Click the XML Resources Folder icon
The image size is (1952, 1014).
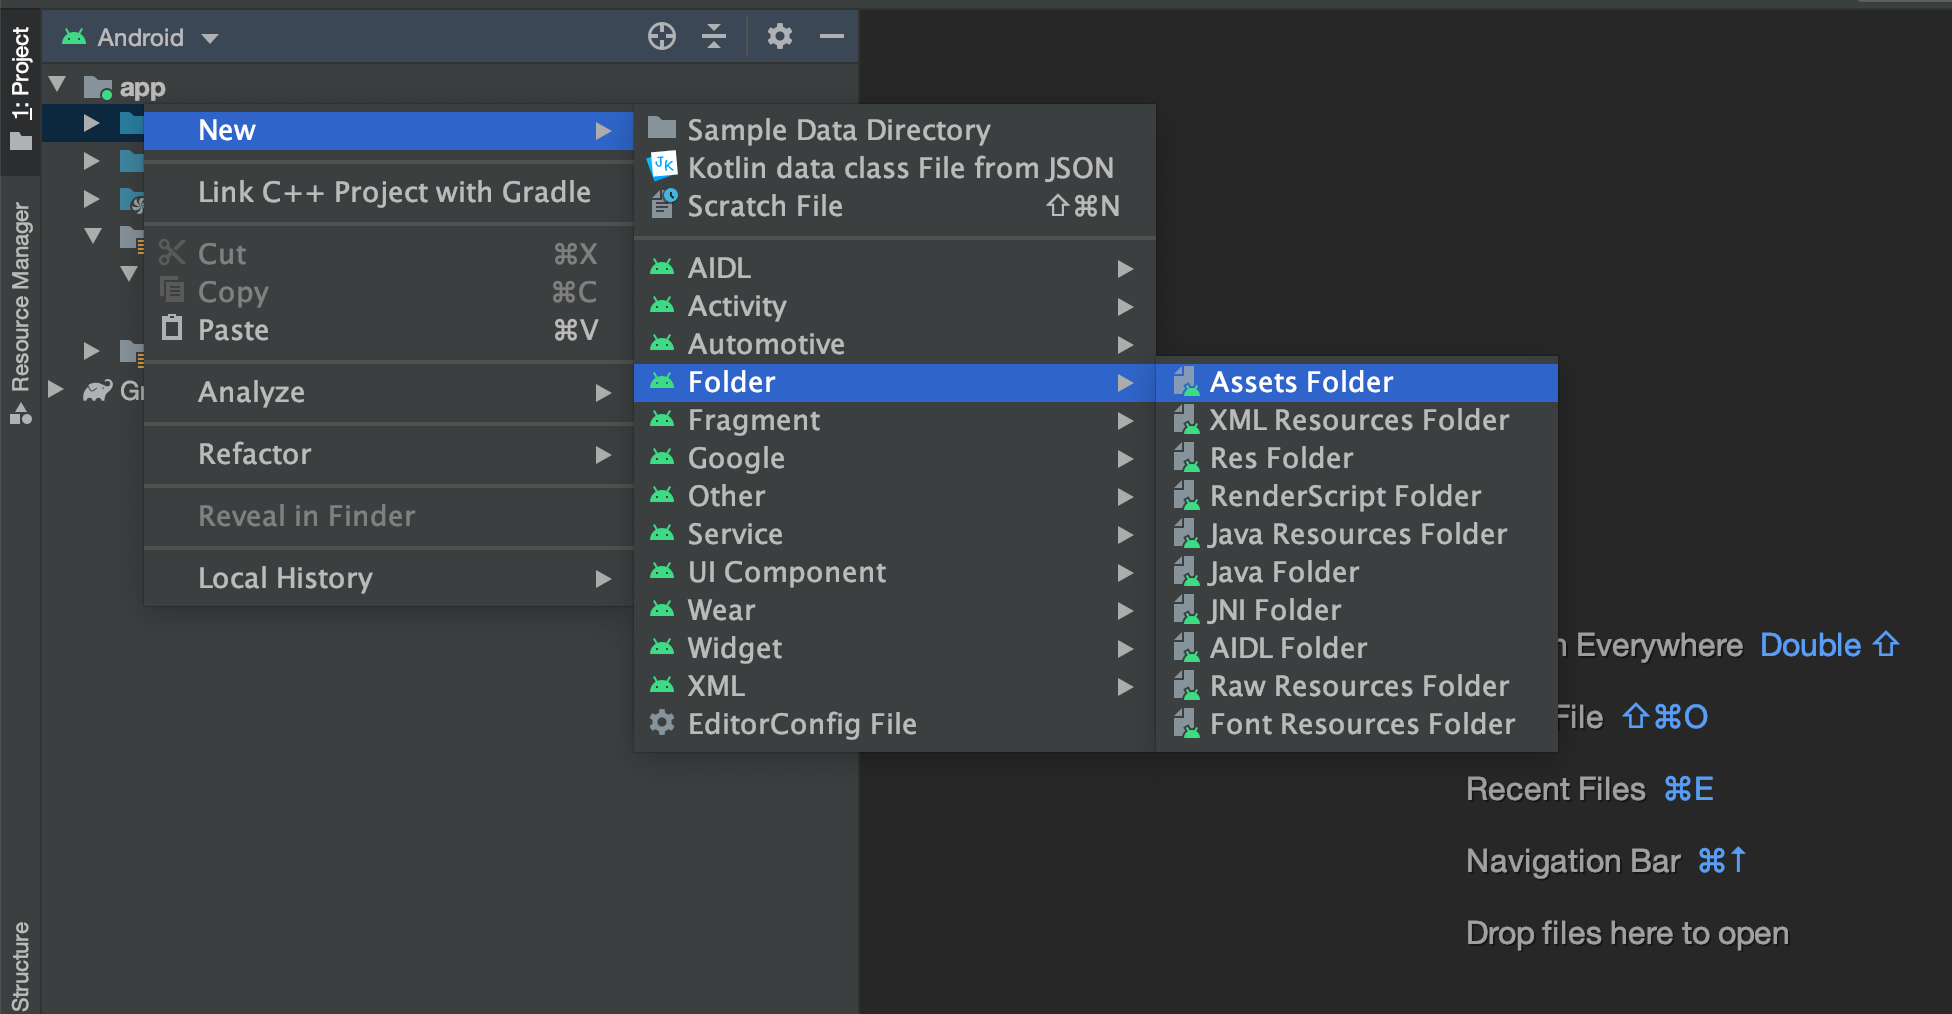[x=1186, y=420]
